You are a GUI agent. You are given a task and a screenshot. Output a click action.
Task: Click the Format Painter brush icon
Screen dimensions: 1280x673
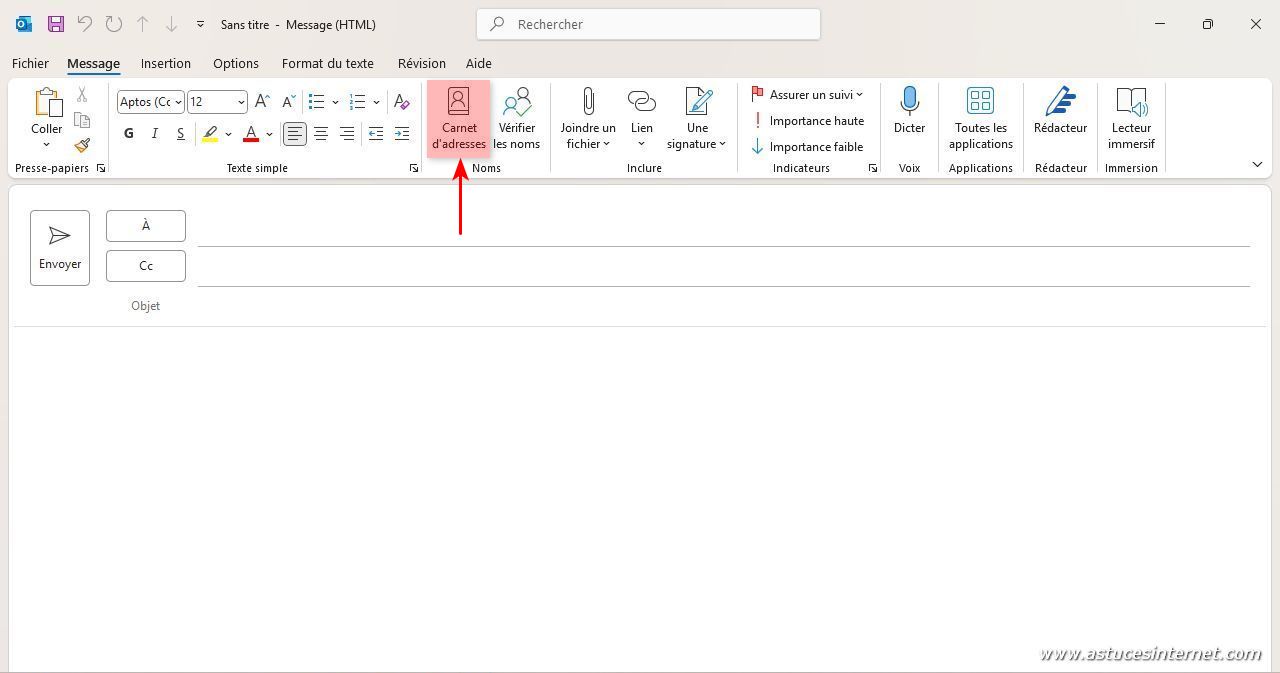[82, 145]
